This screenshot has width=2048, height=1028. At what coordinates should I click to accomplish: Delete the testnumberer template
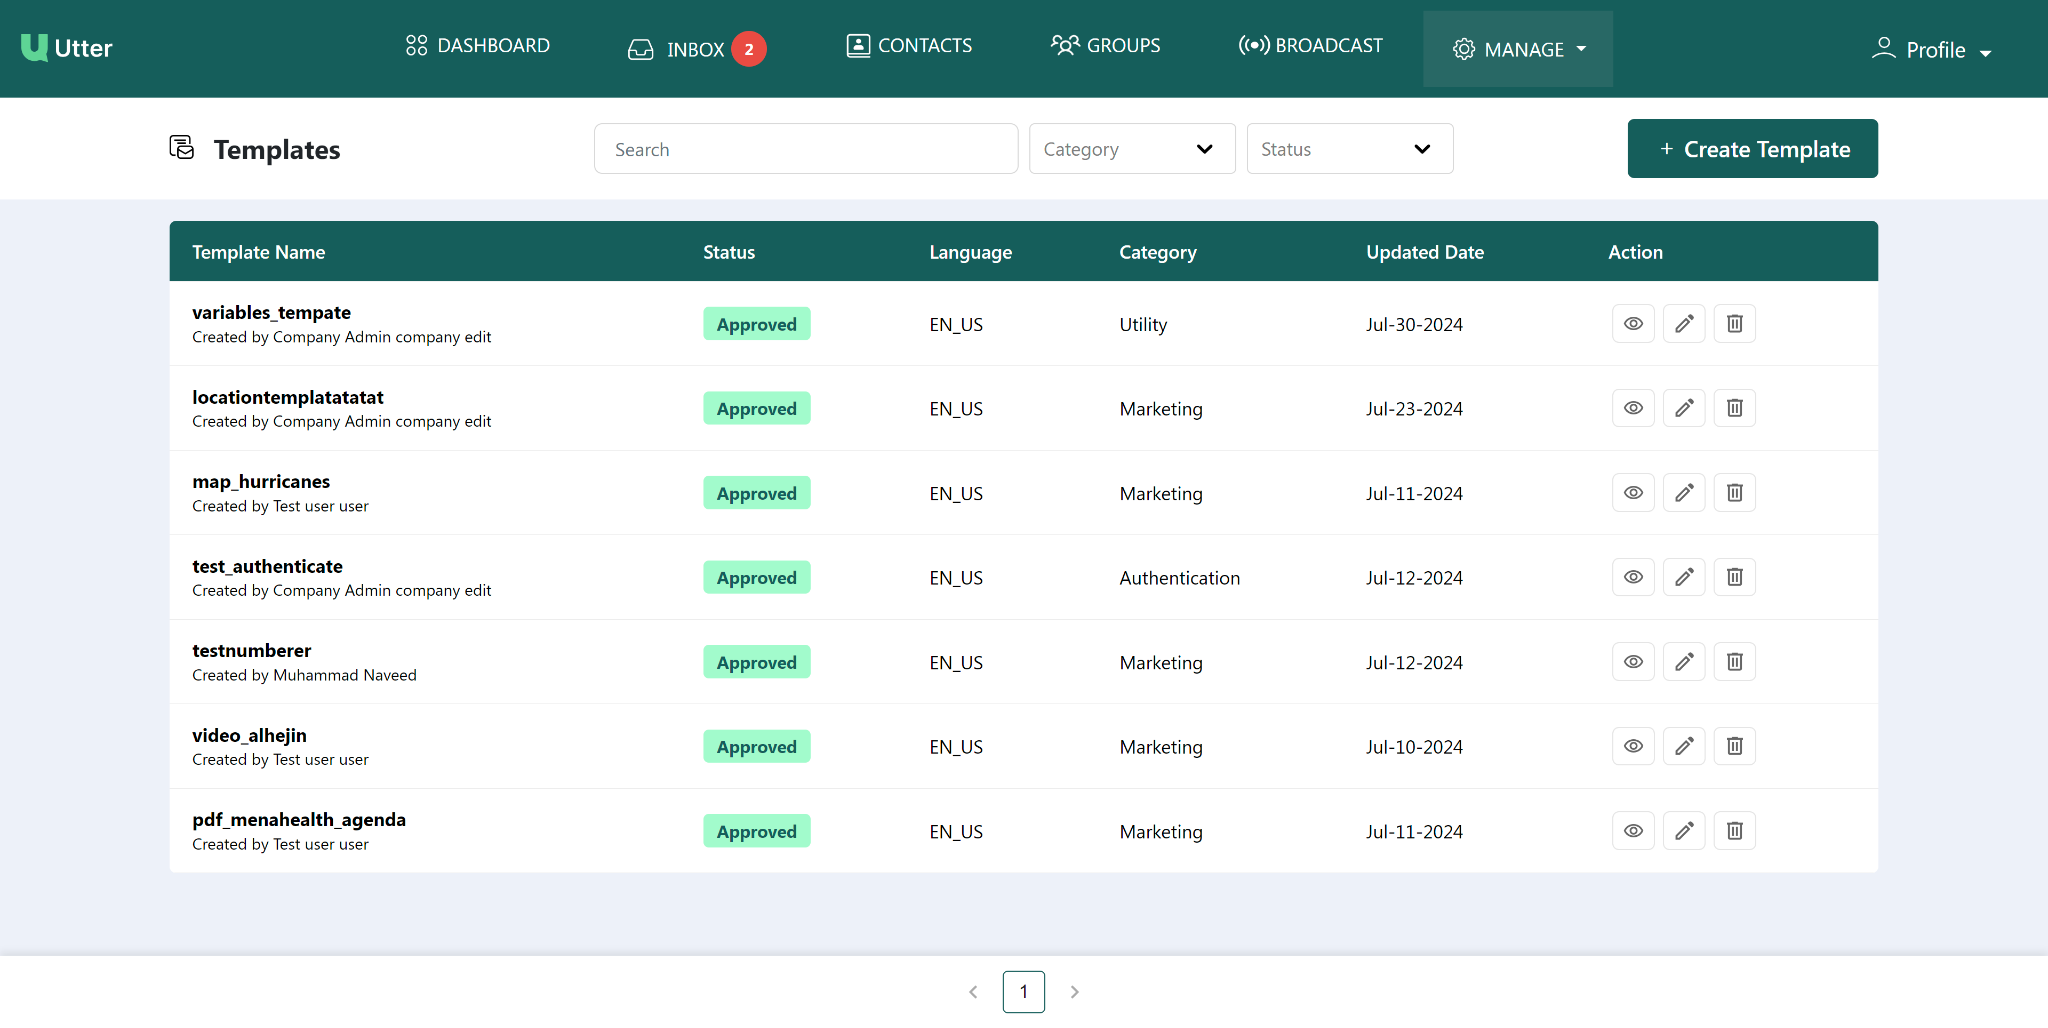point(1735,662)
